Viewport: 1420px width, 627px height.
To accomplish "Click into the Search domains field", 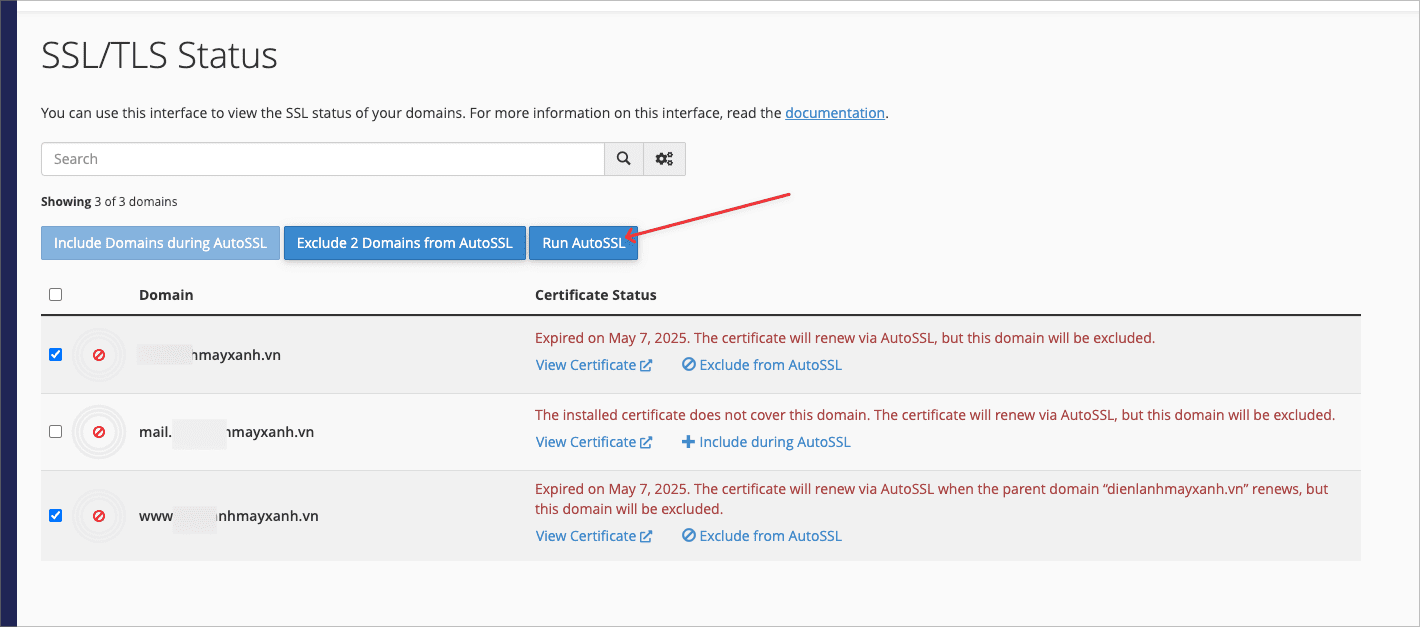I will tap(322, 159).
